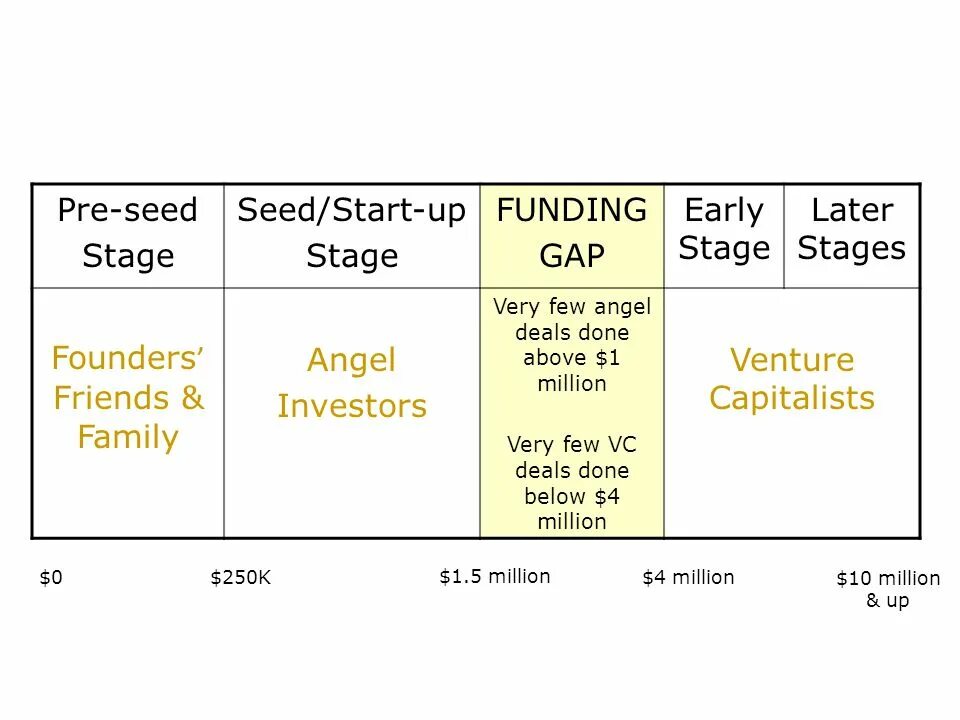Click the $1.5 million label
Image resolution: width=960 pixels, height=720 pixels.
(x=495, y=576)
